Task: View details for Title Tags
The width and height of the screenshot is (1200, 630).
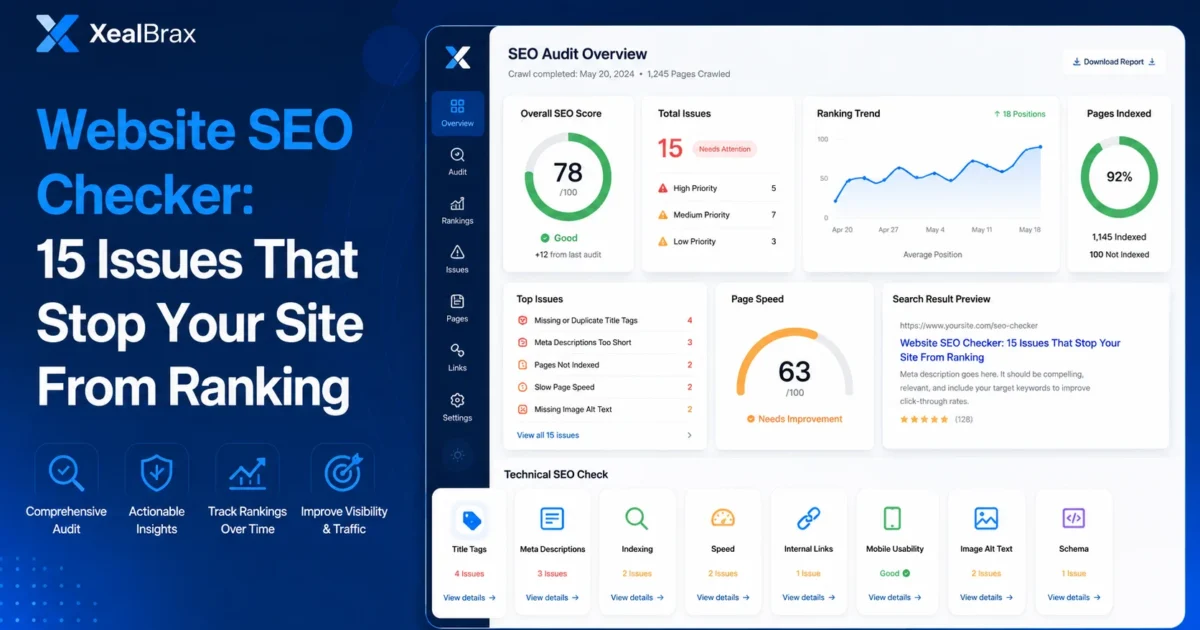Action: [x=469, y=598]
